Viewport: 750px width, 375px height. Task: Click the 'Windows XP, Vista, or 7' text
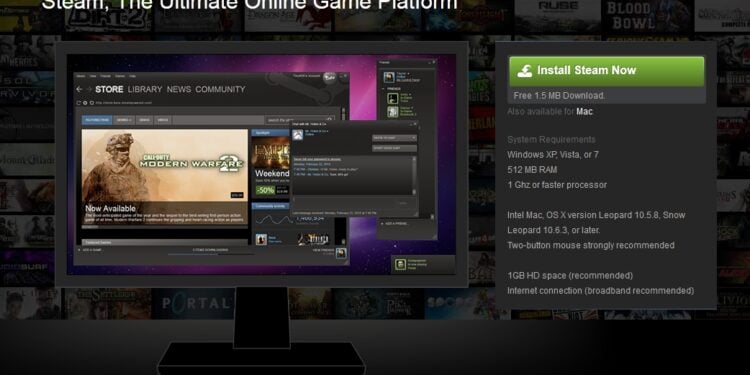553,154
